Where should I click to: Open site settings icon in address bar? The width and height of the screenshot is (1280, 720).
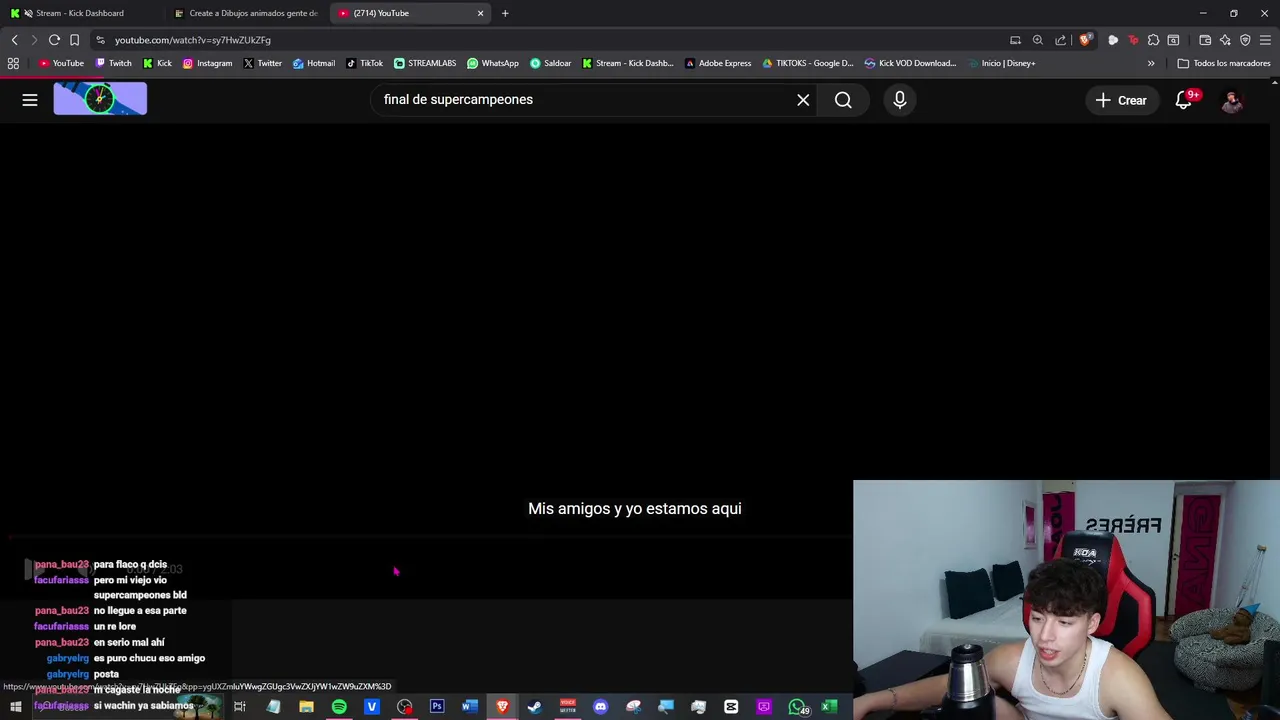pos(100,40)
